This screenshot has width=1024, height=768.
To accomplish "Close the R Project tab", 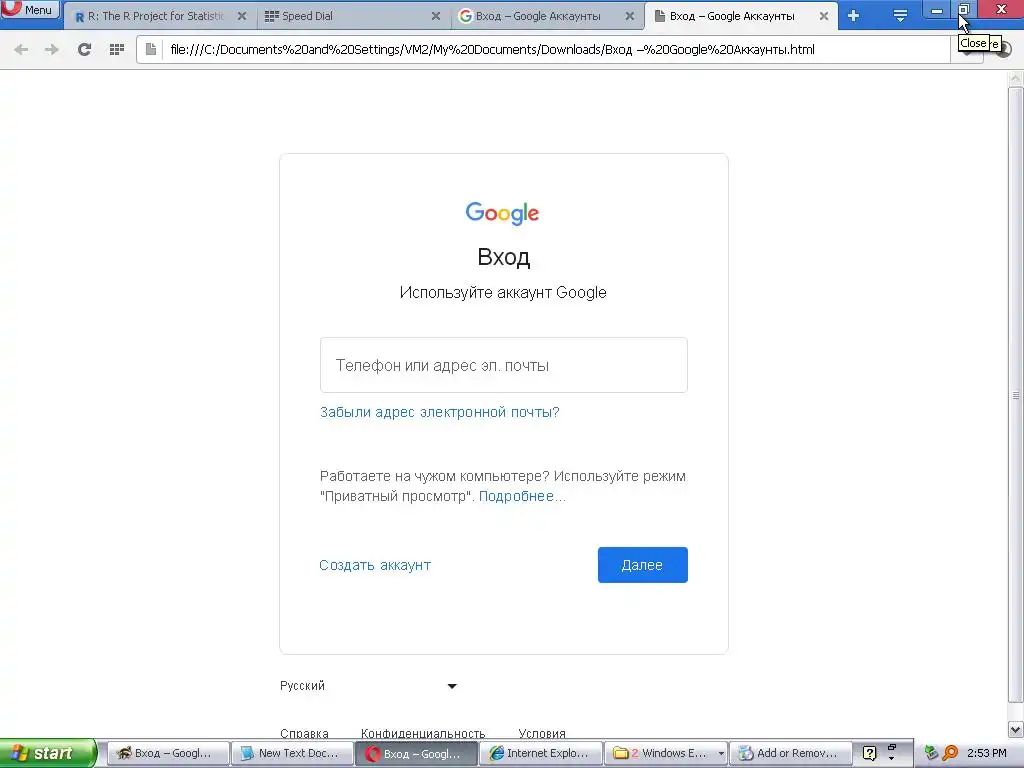I will [x=242, y=16].
